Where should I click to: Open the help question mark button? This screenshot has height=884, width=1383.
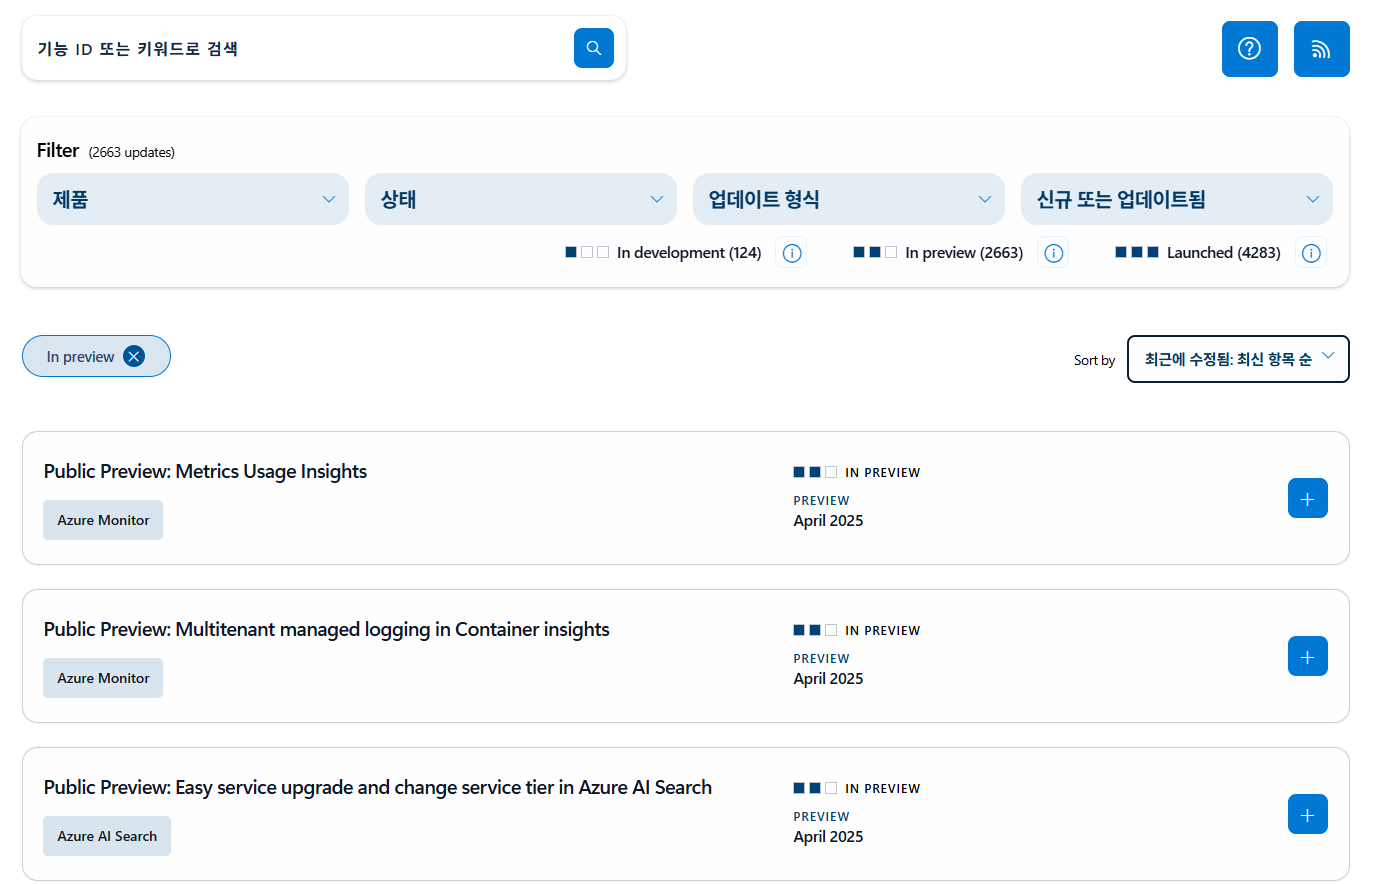1250,49
